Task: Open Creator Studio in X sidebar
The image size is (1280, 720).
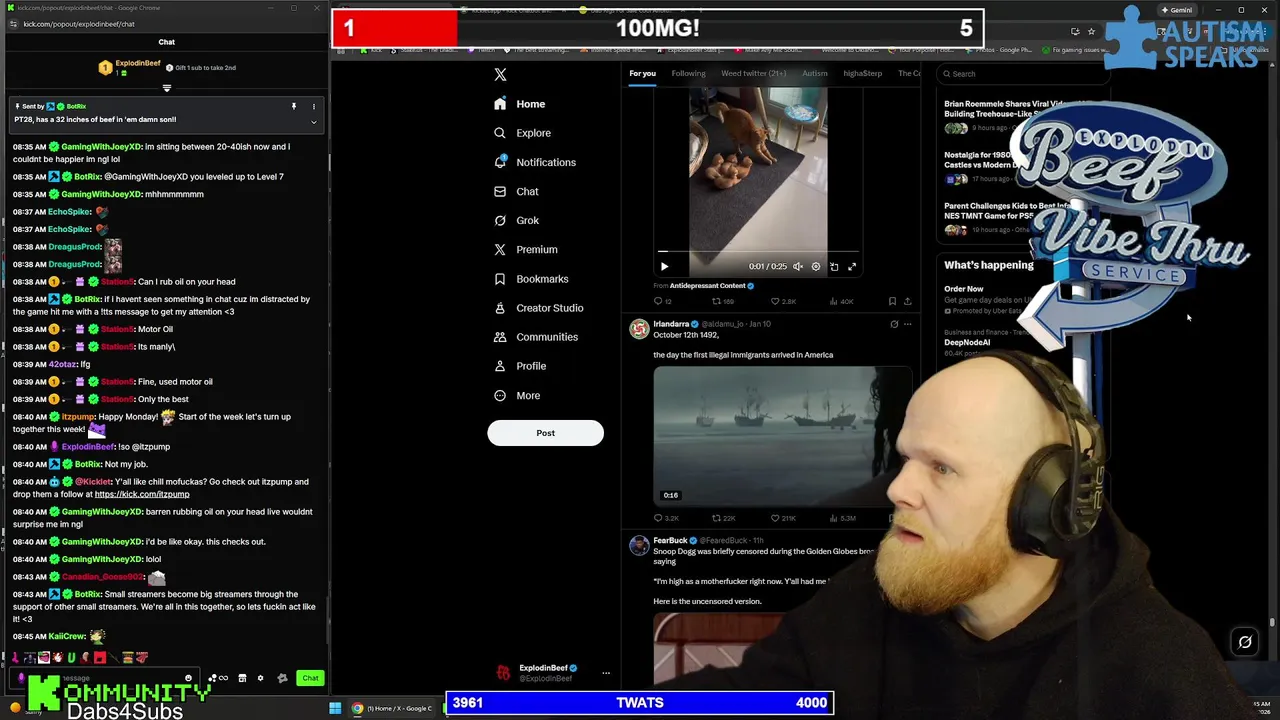Action: click(x=538, y=308)
